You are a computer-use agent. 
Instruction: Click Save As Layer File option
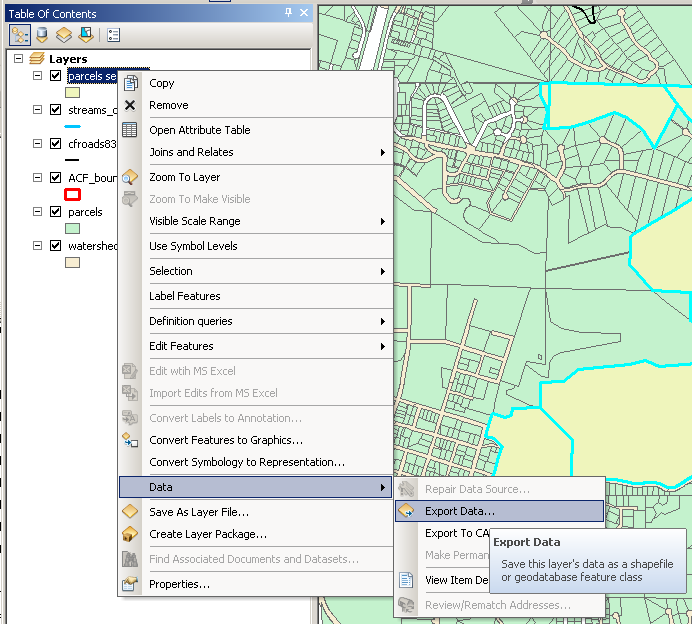(x=198, y=512)
